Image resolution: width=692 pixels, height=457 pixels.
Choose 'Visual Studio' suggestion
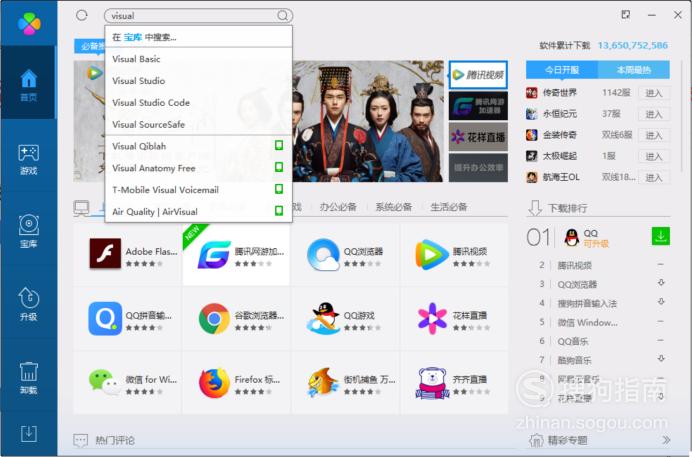199,81
